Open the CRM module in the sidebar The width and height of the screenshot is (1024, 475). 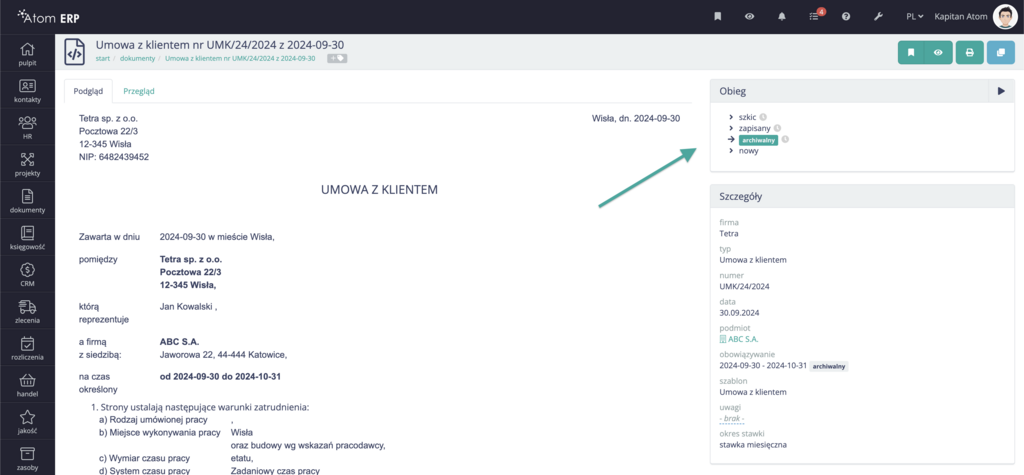coord(27,274)
